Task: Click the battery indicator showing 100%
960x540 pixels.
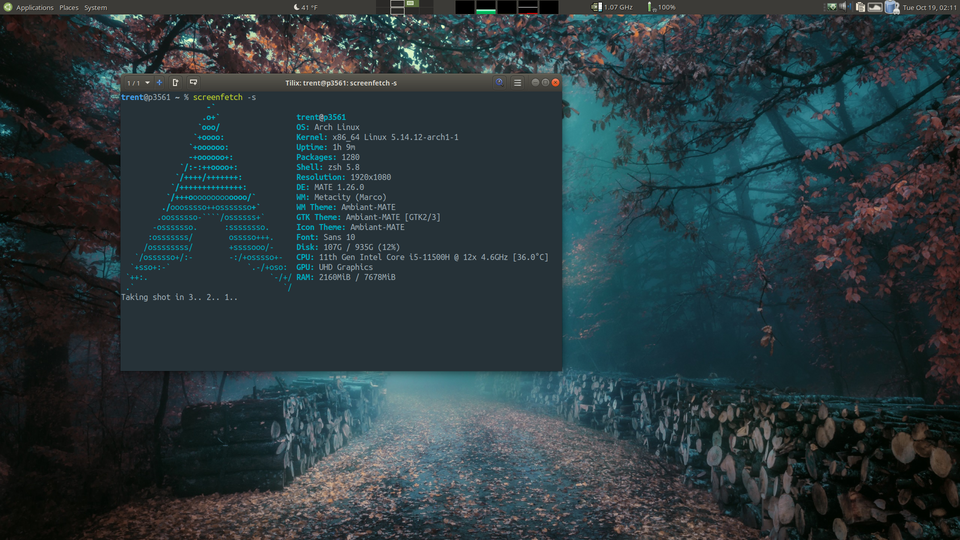Action: [x=660, y=7]
